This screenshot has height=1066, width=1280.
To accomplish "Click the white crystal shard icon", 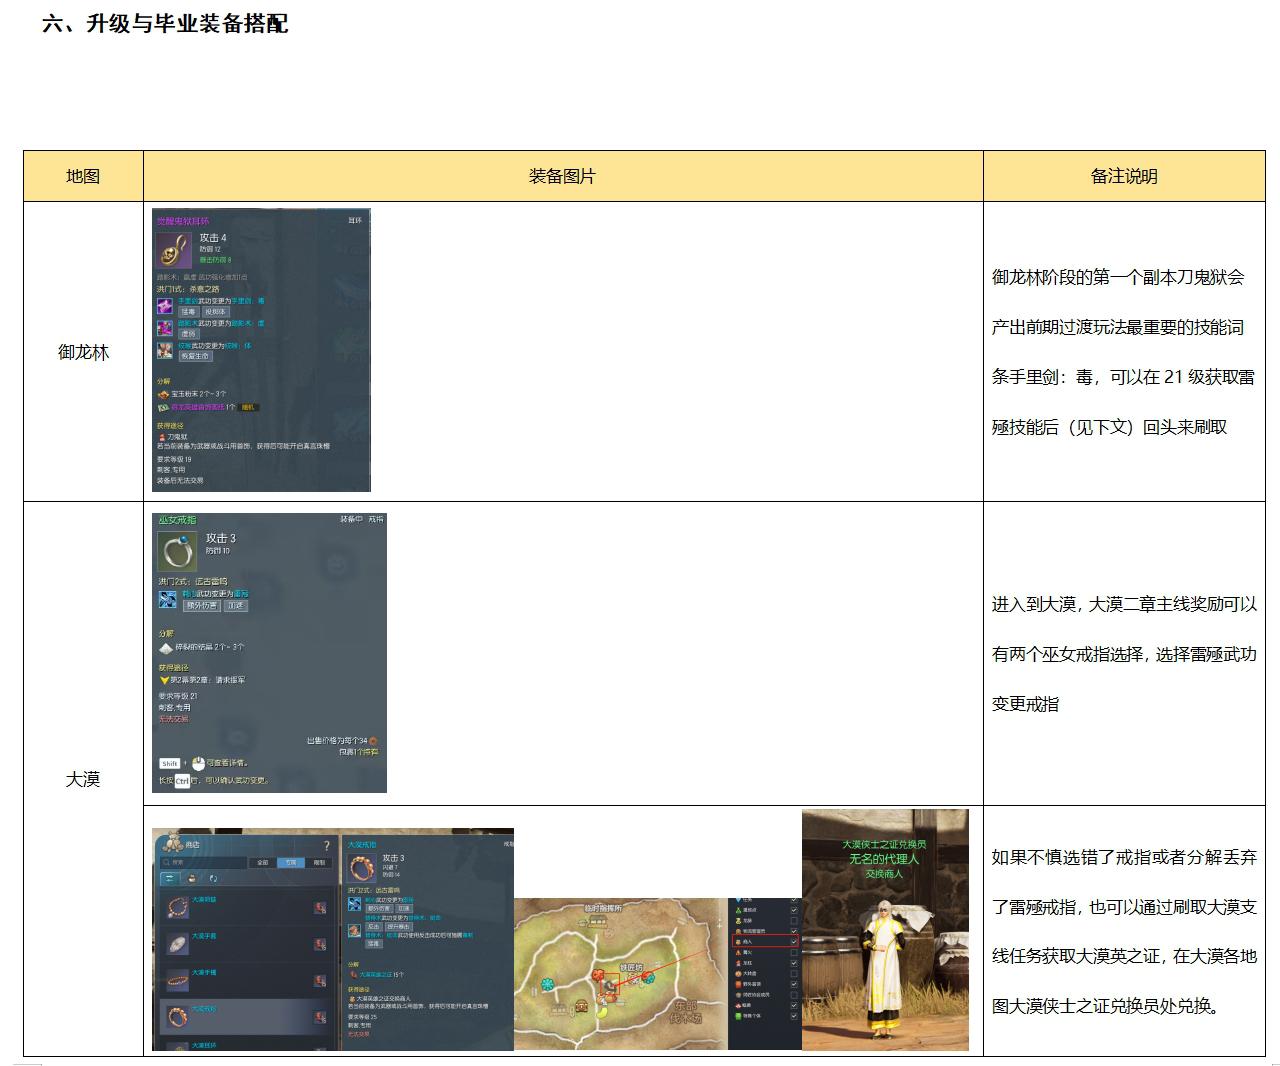I will click(x=166, y=649).
